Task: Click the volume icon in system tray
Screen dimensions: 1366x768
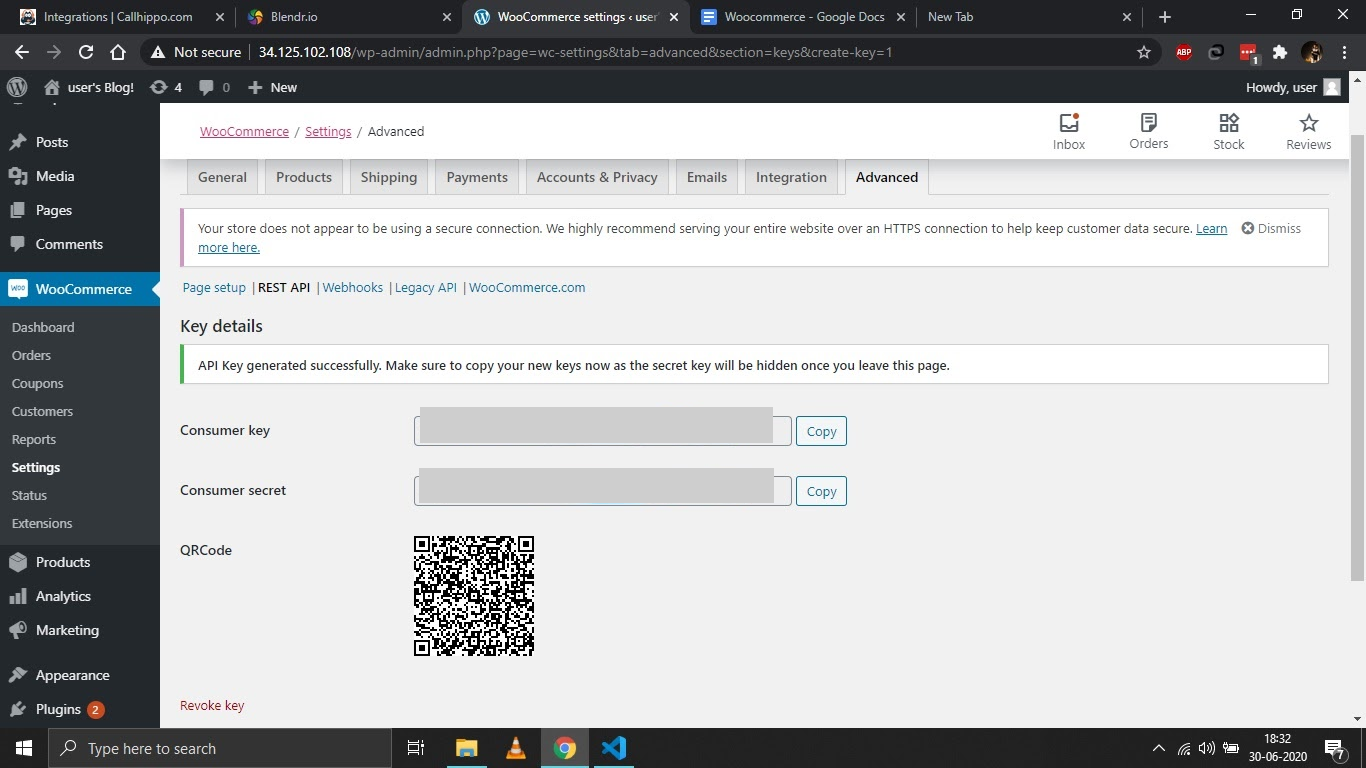Action: (x=1207, y=748)
